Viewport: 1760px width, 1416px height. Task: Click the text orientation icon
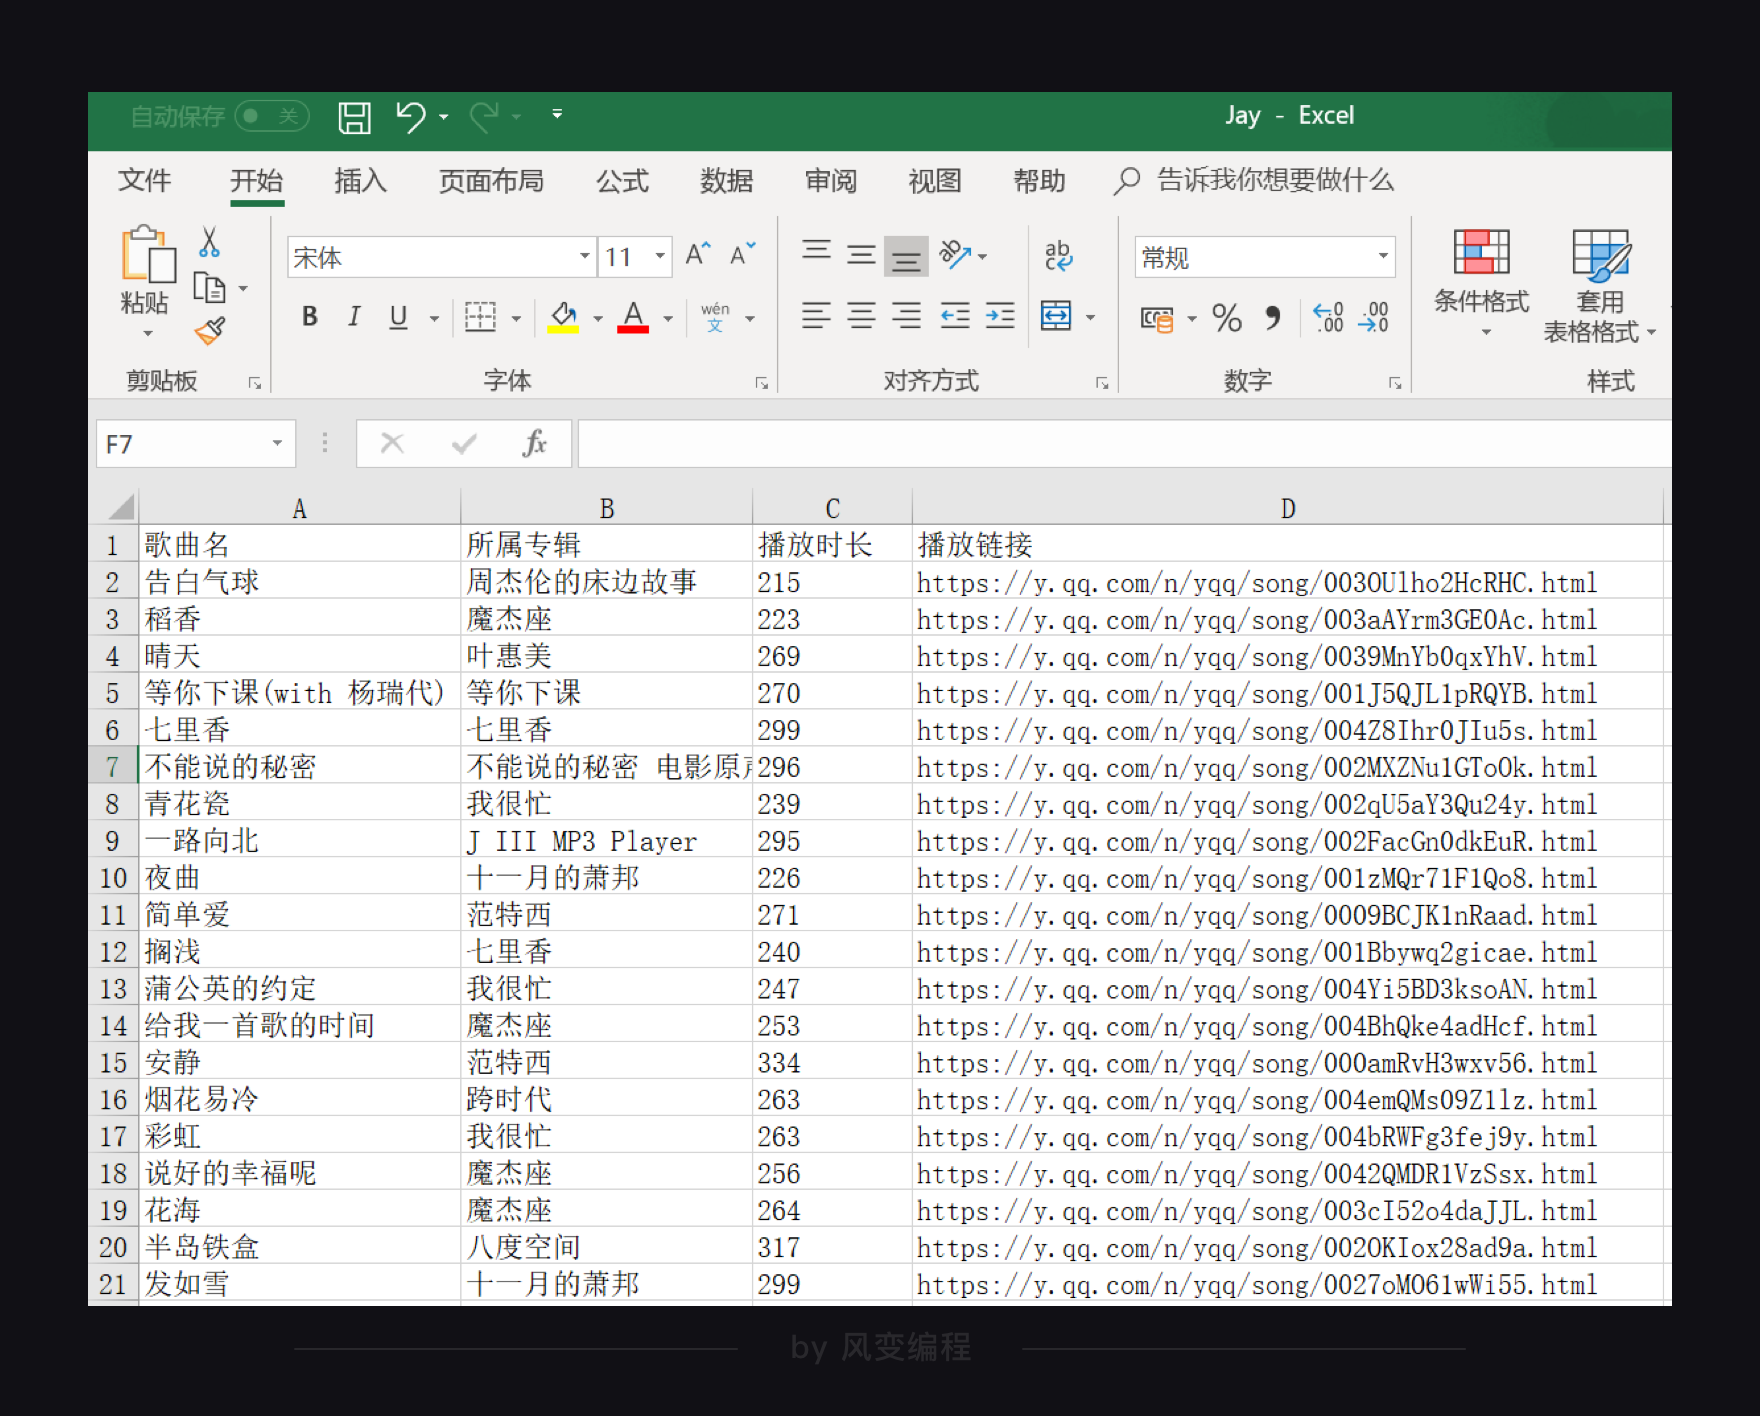(956, 255)
